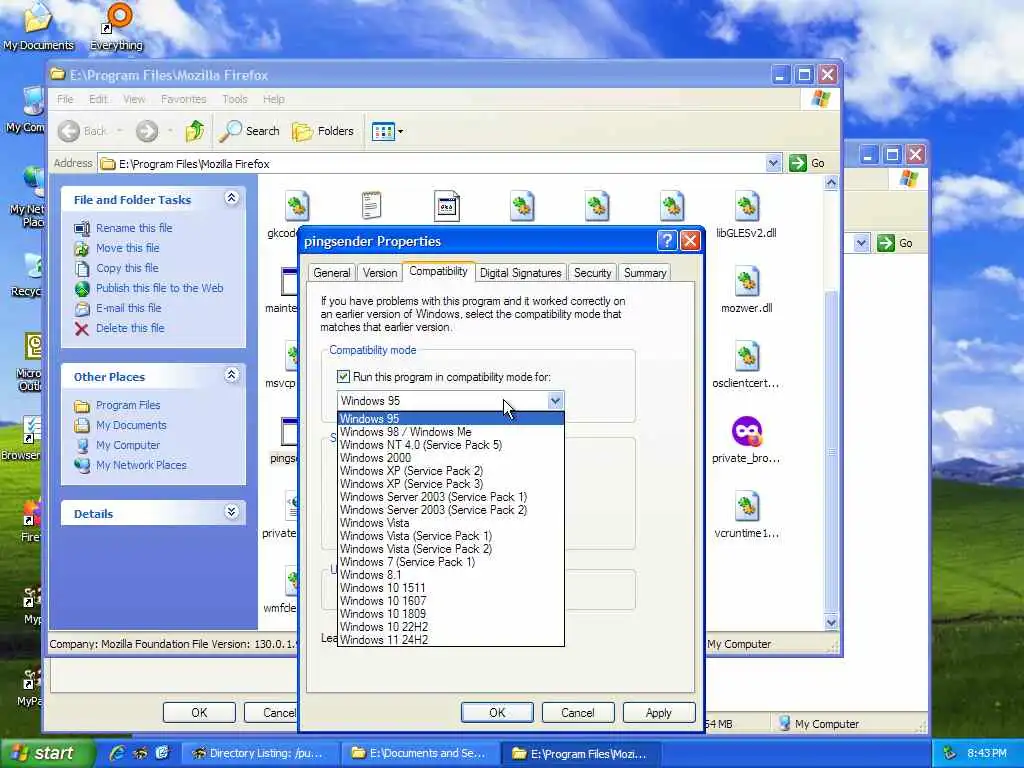
Task: Click OK in pingsender Properties
Action: tap(497, 712)
